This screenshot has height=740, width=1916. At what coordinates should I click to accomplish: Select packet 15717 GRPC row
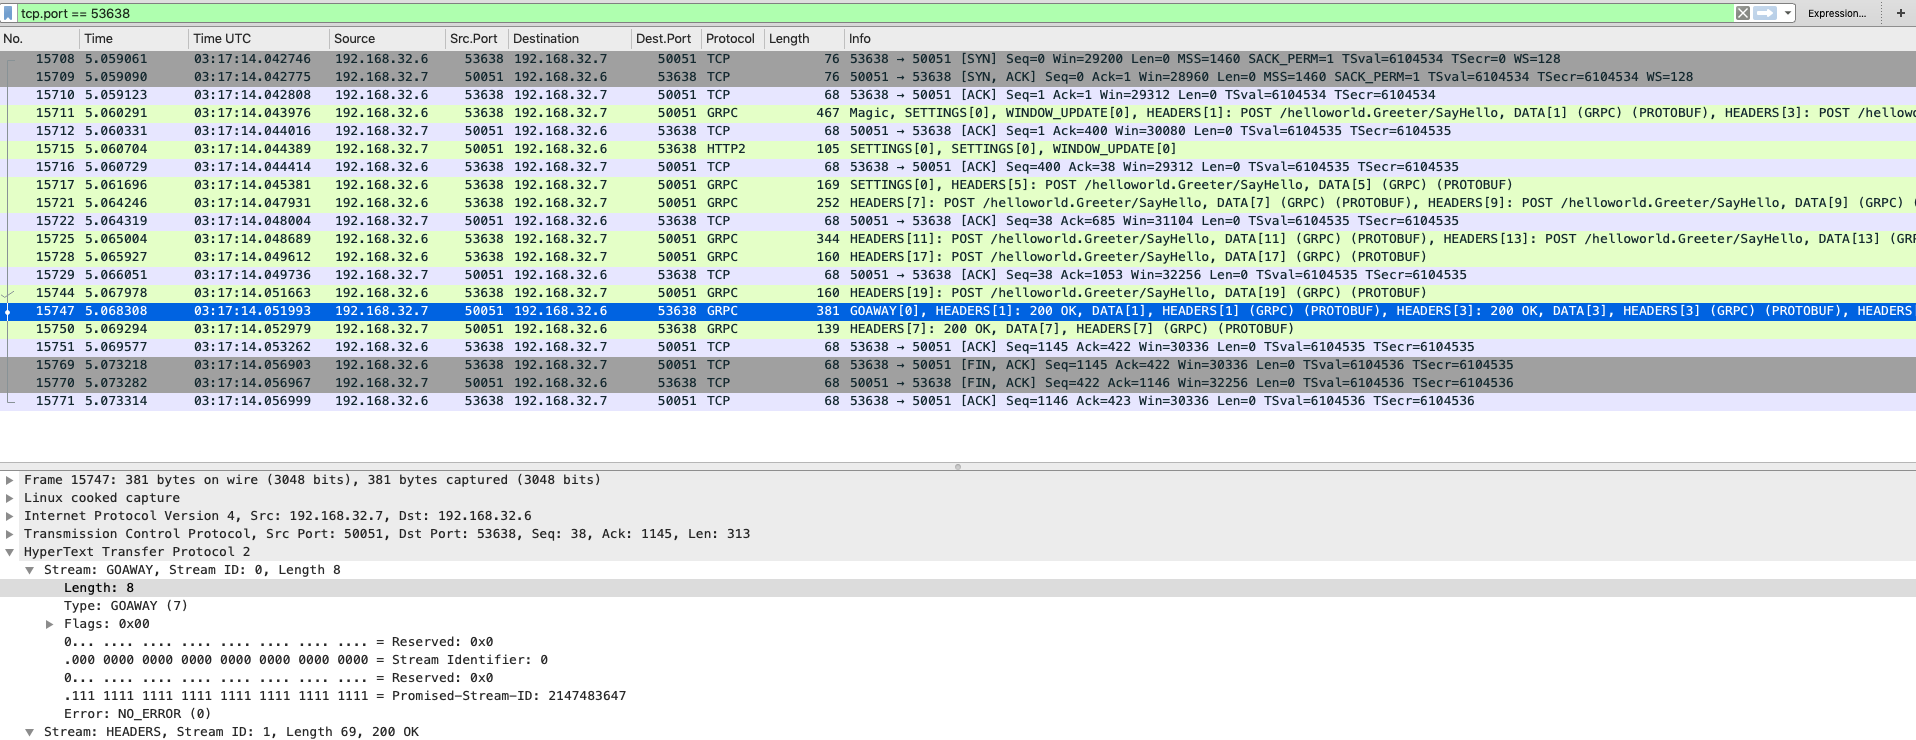[x=958, y=185]
